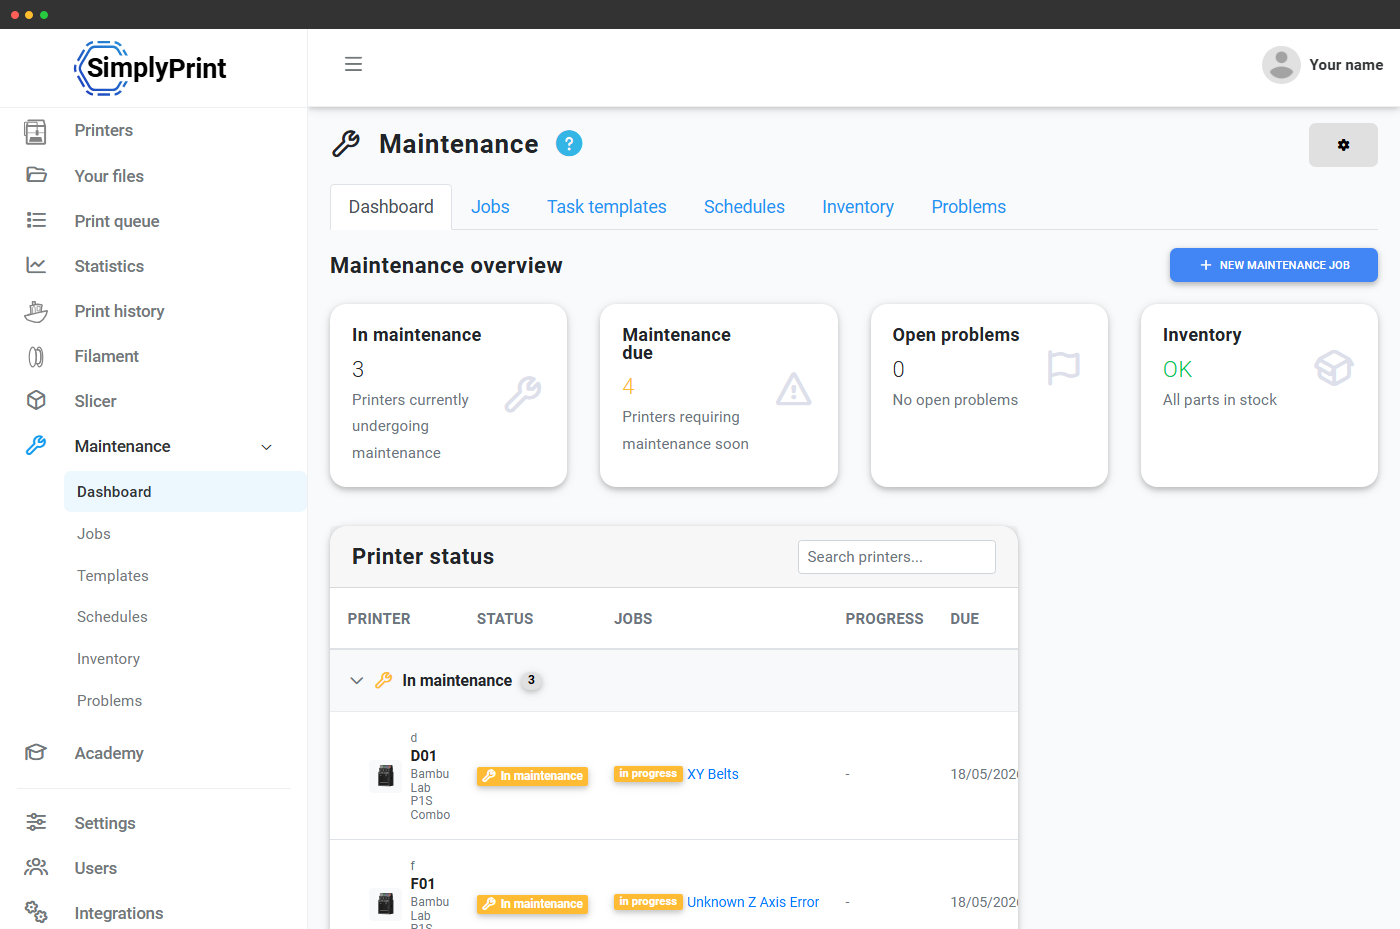Screen dimensions: 1400x929
Task: Select Templates in sidebar submenu
Action: point(113,576)
